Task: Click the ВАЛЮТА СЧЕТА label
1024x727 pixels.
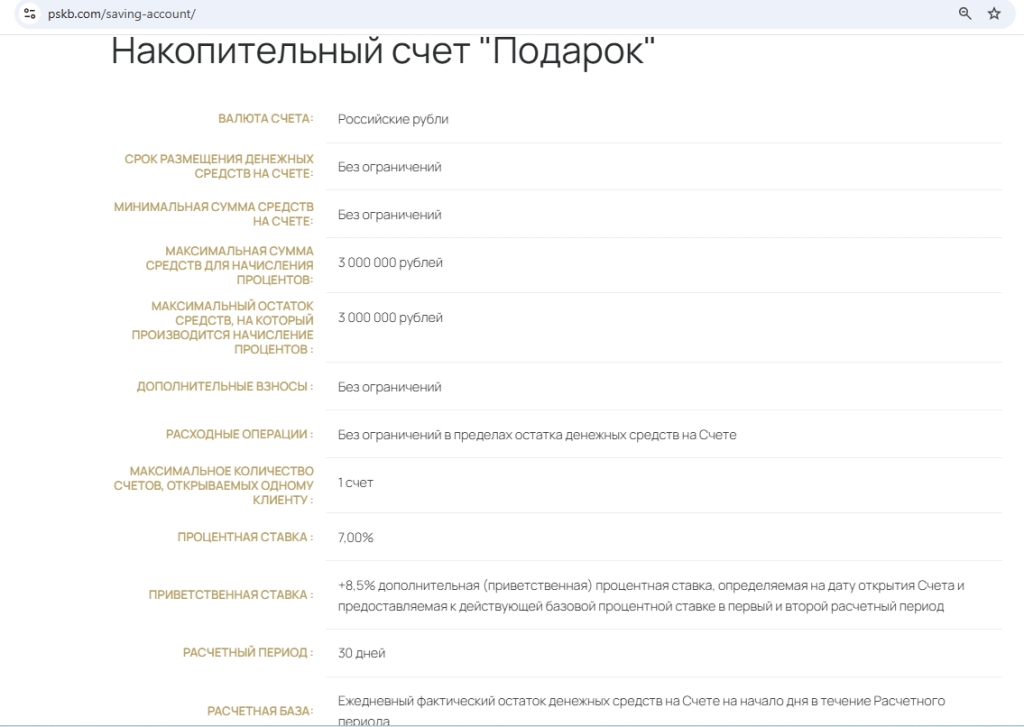Action: [x=265, y=119]
